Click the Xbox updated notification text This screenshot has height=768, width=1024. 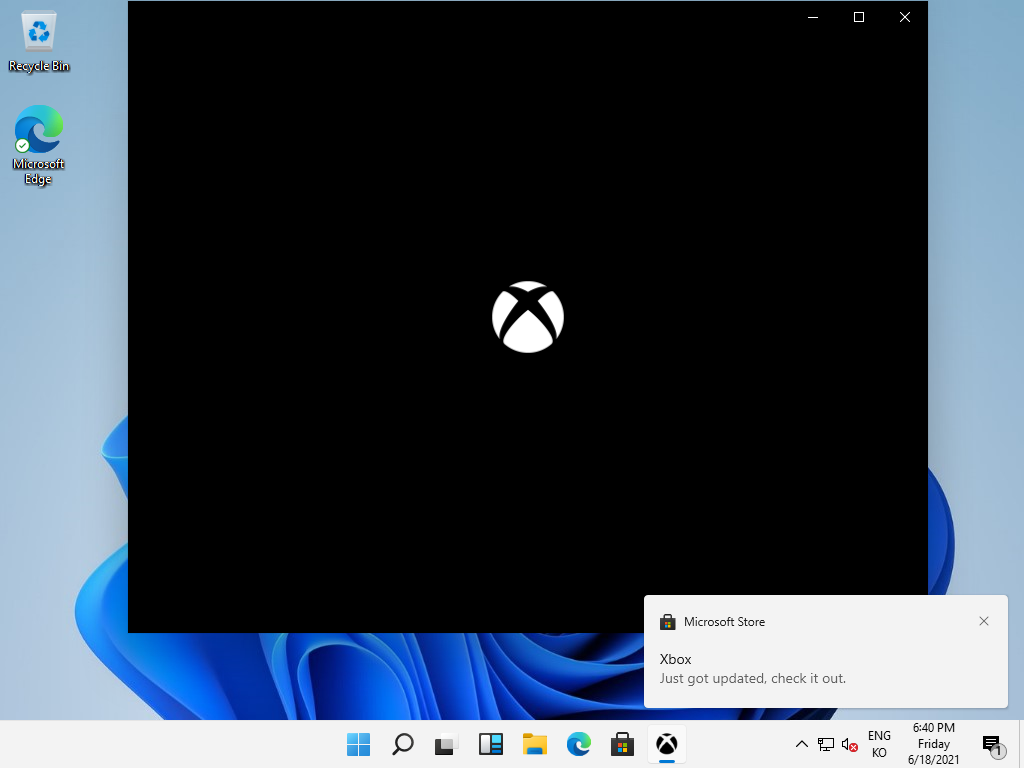click(x=752, y=678)
